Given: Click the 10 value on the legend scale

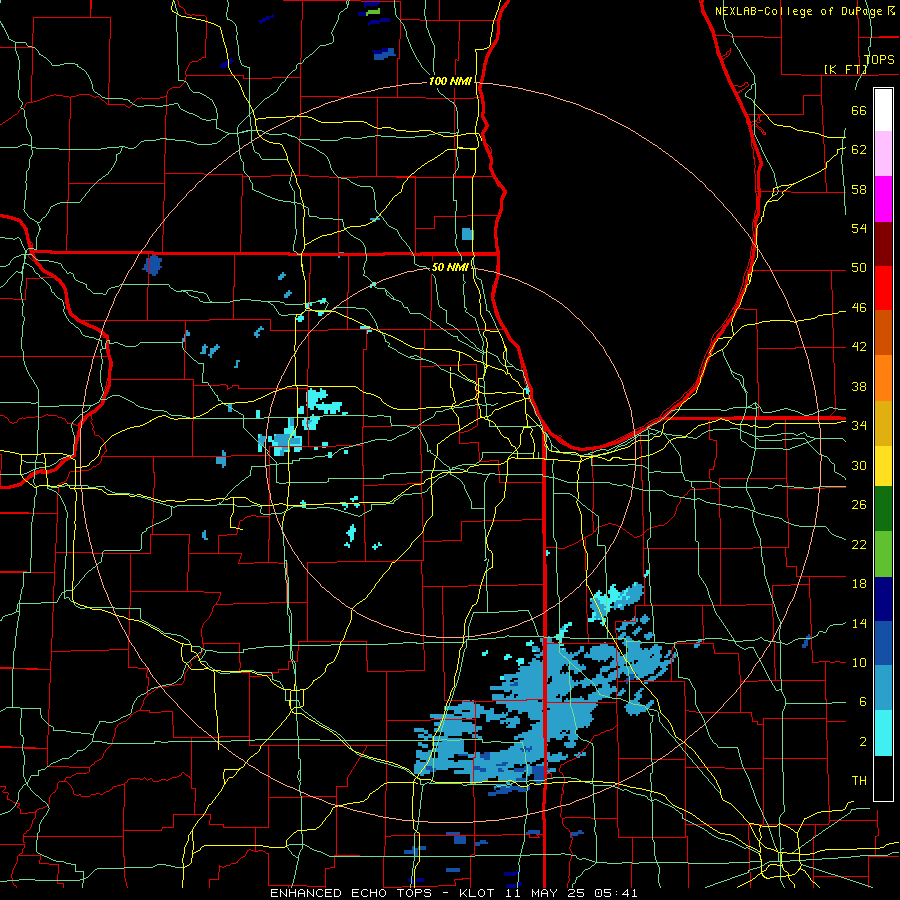Looking at the screenshot, I should [859, 662].
